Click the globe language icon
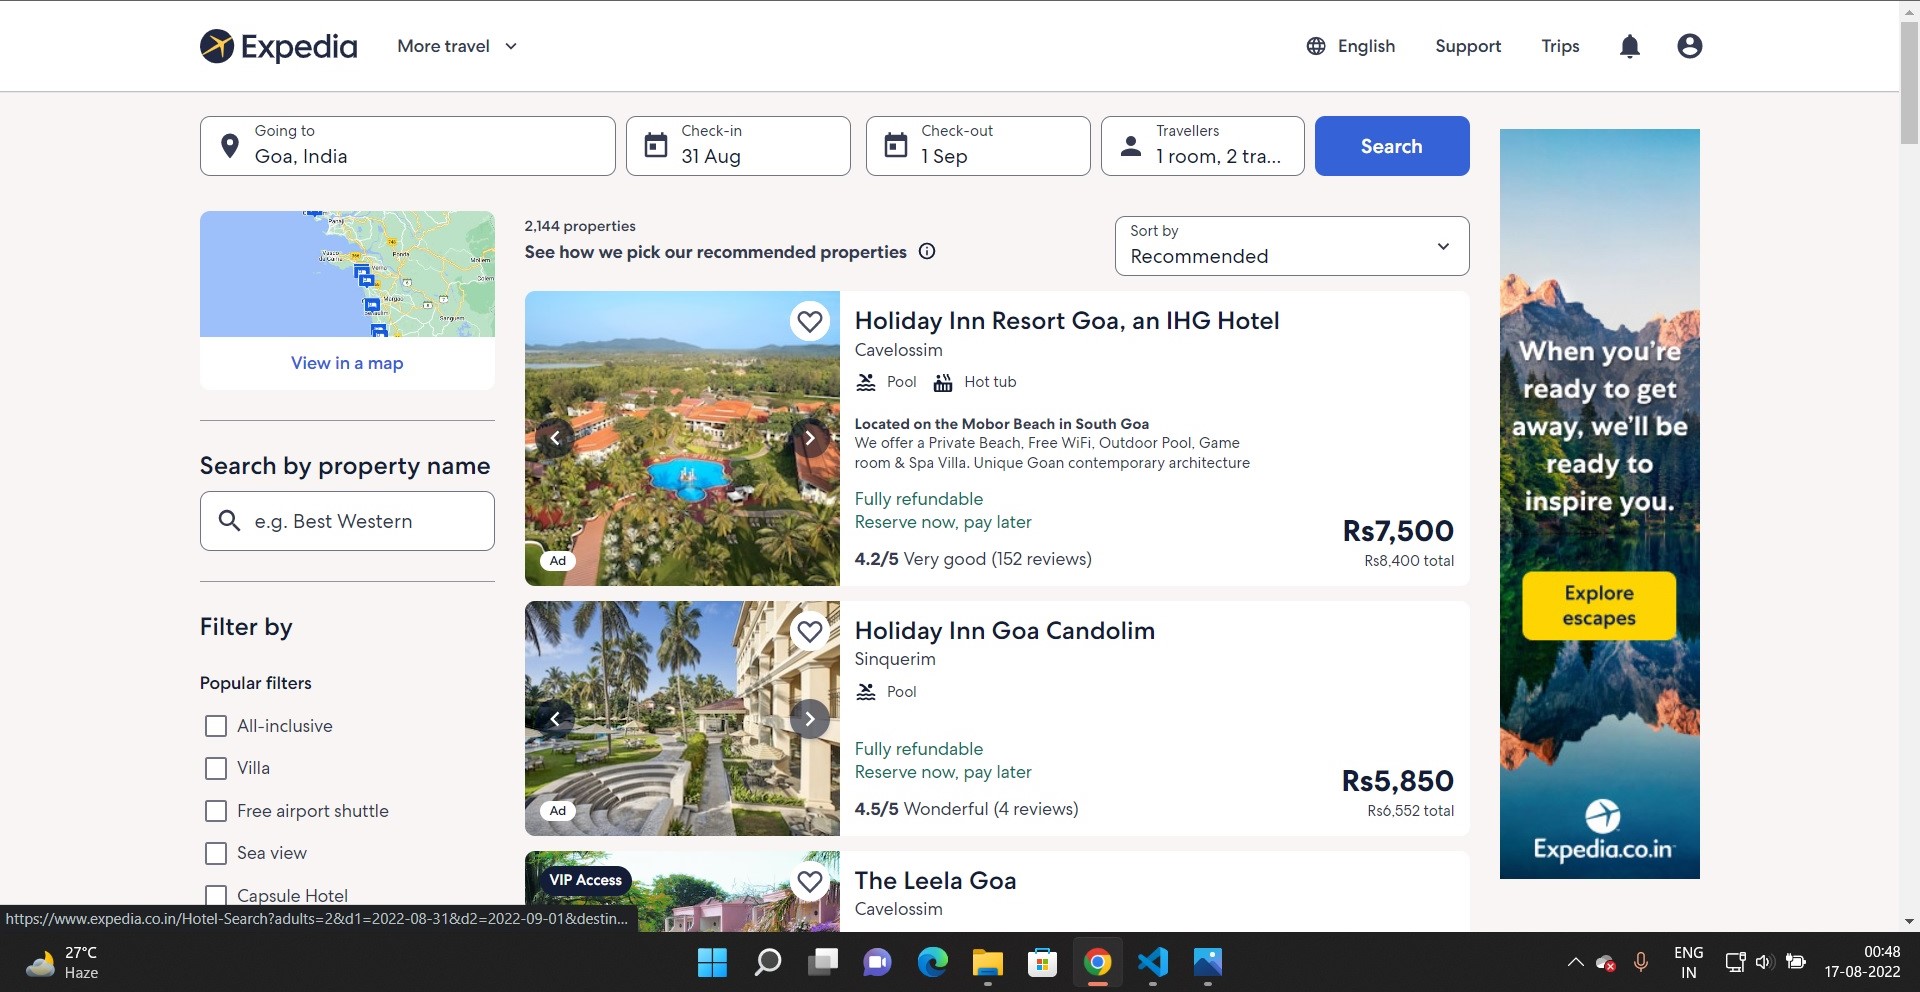The height and width of the screenshot is (992, 1920). [1316, 46]
